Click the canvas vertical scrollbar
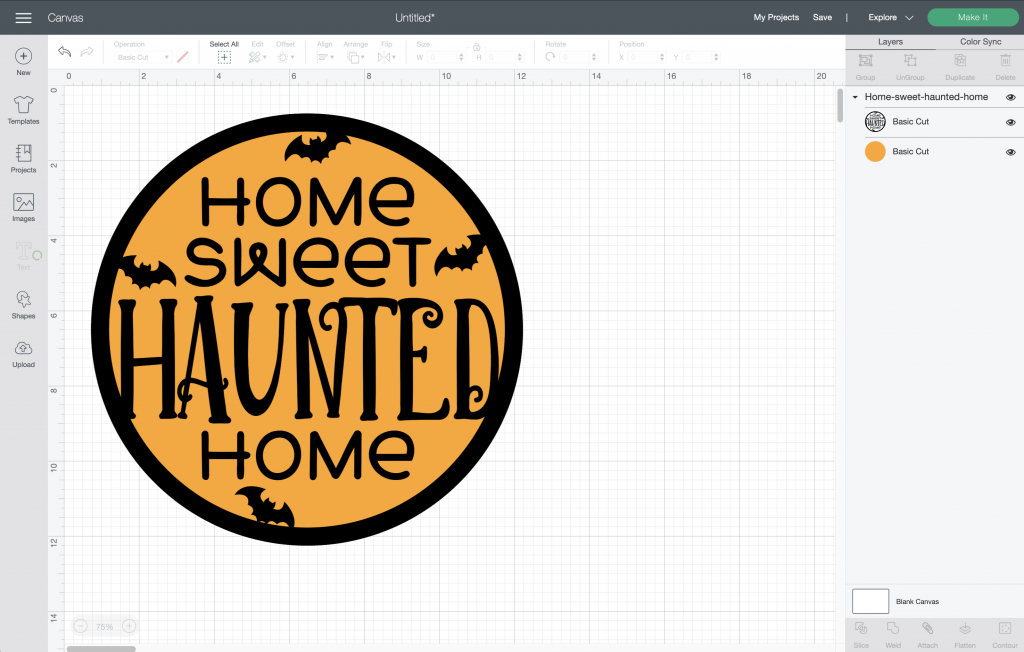 tap(840, 105)
